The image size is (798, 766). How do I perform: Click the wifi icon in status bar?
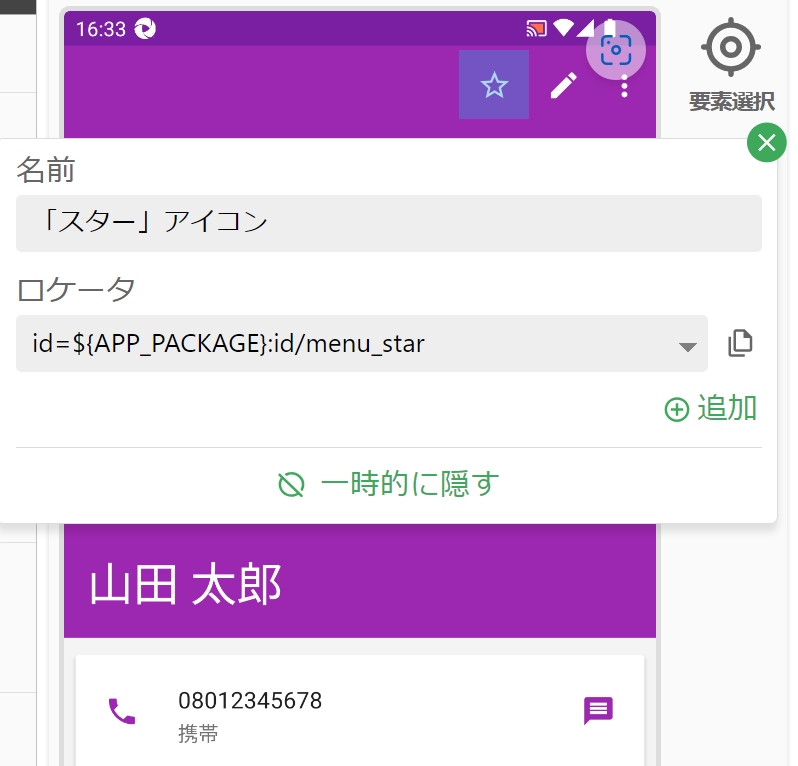click(x=563, y=28)
